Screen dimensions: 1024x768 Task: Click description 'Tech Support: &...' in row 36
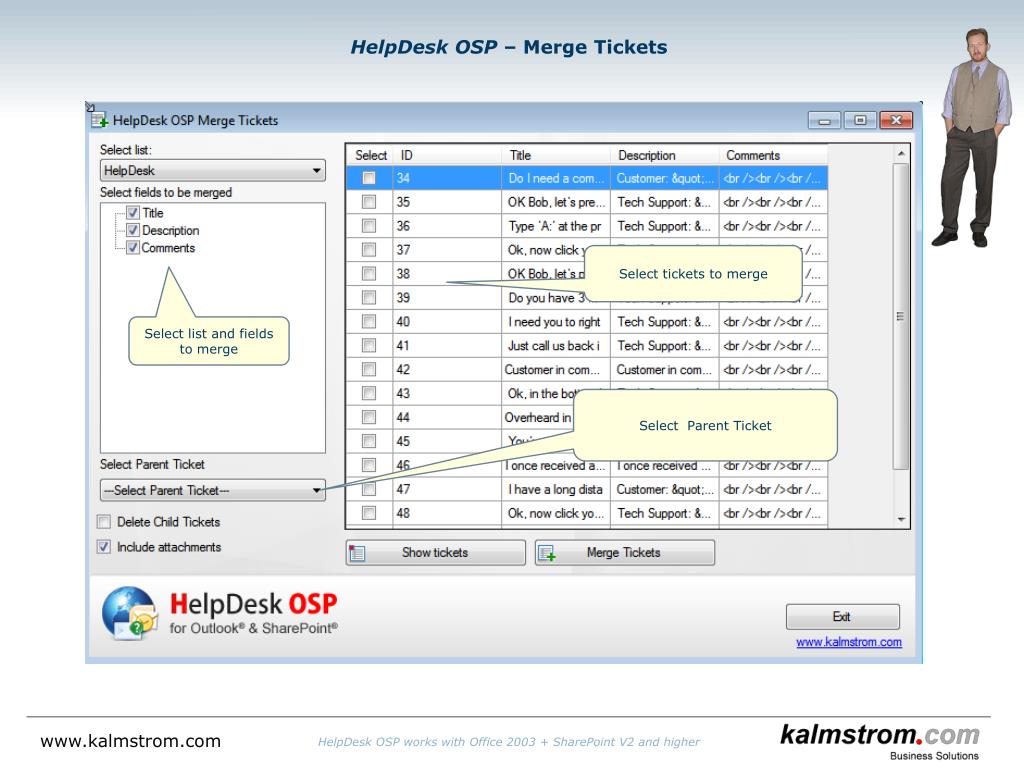(x=665, y=226)
